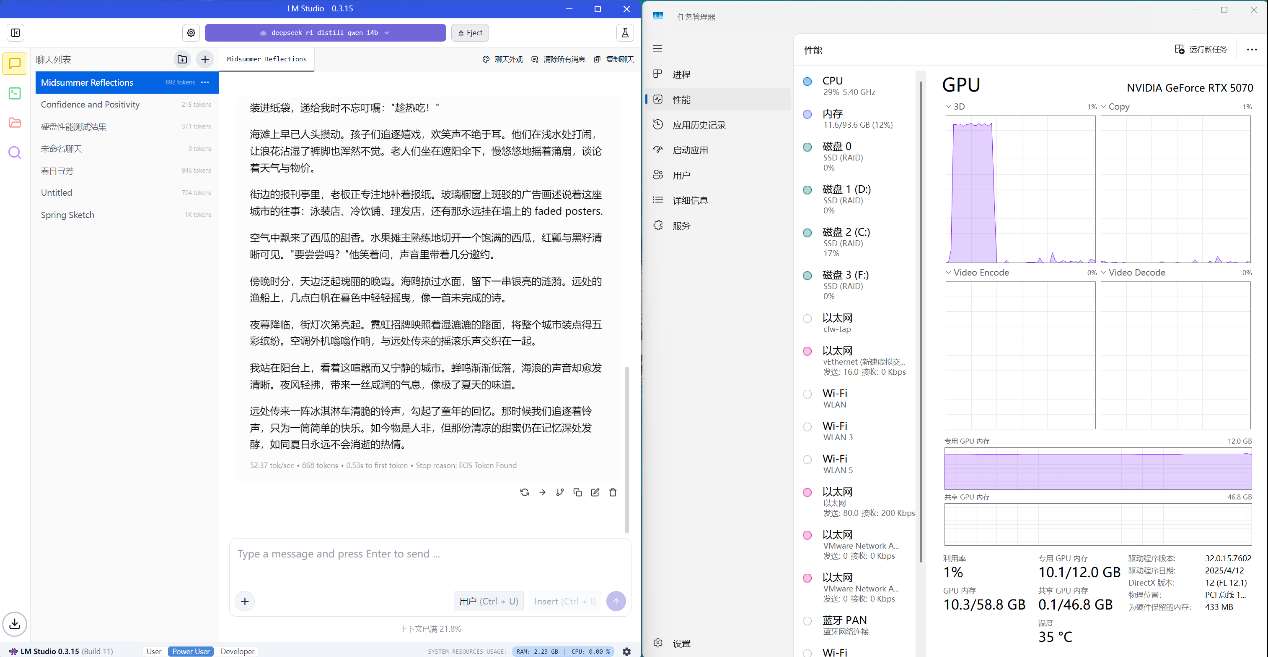Open My Models folder icon in LM Studio sidebar
Screen dimensions: 1268x657
[14, 122]
